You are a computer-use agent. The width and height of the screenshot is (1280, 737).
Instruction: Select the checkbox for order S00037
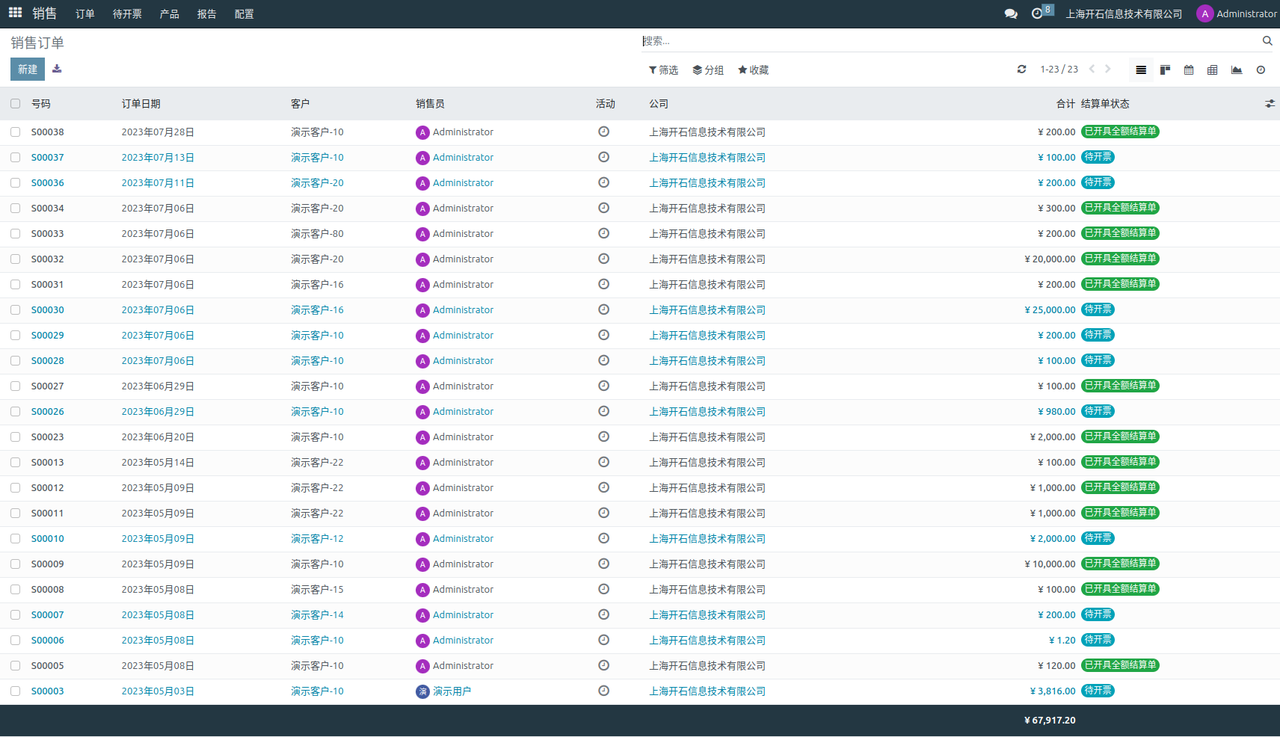tap(15, 158)
